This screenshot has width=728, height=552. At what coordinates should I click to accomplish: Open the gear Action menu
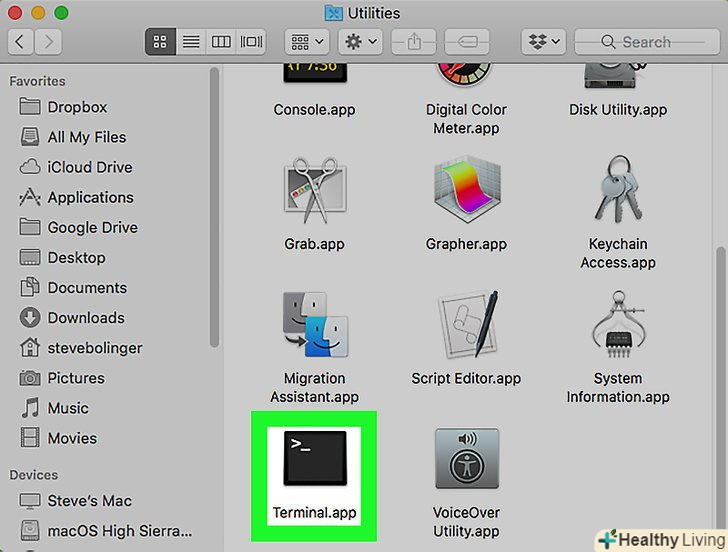[x=360, y=42]
